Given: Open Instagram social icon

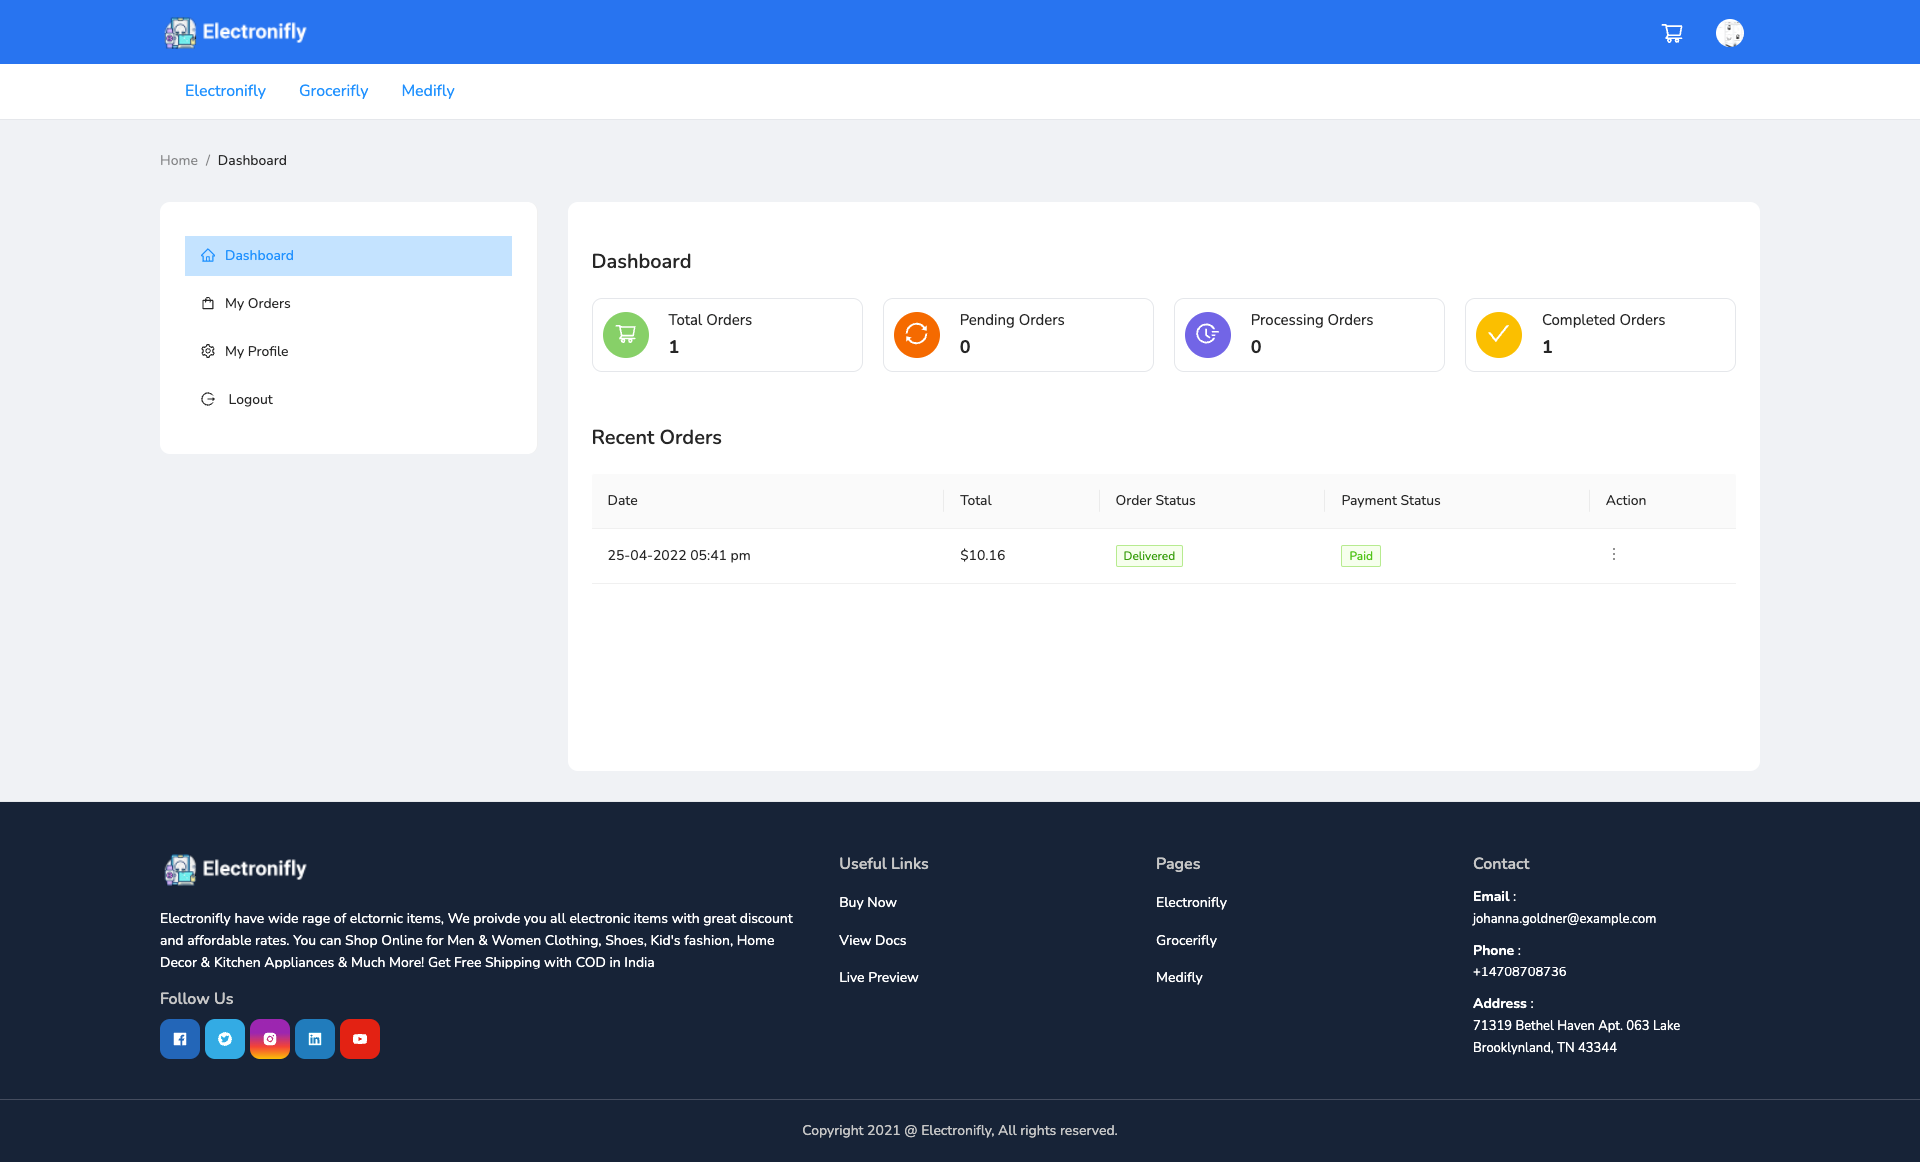Looking at the screenshot, I should (x=270, y=1039).
